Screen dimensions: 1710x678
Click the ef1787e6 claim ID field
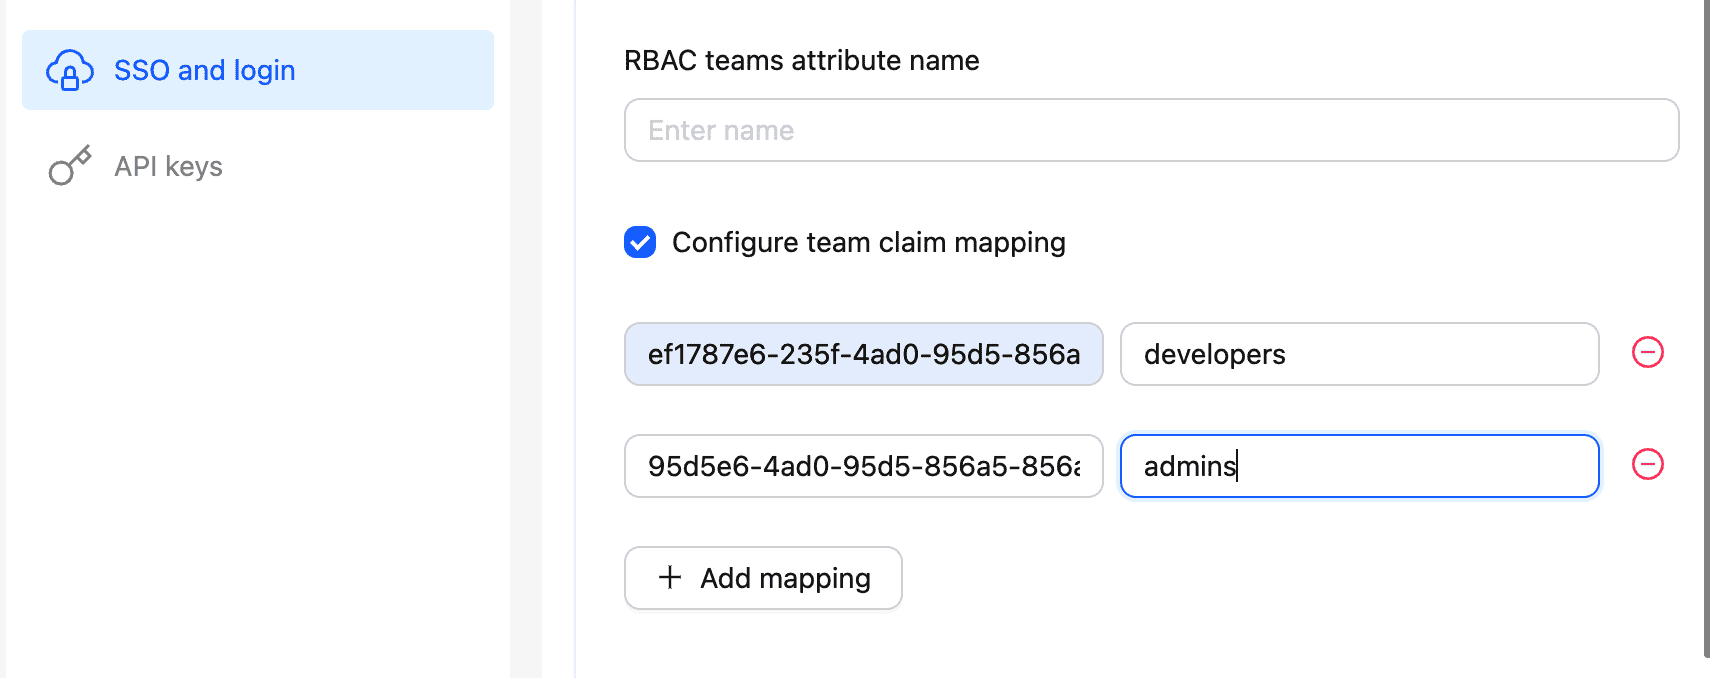[x=864, y=354]
